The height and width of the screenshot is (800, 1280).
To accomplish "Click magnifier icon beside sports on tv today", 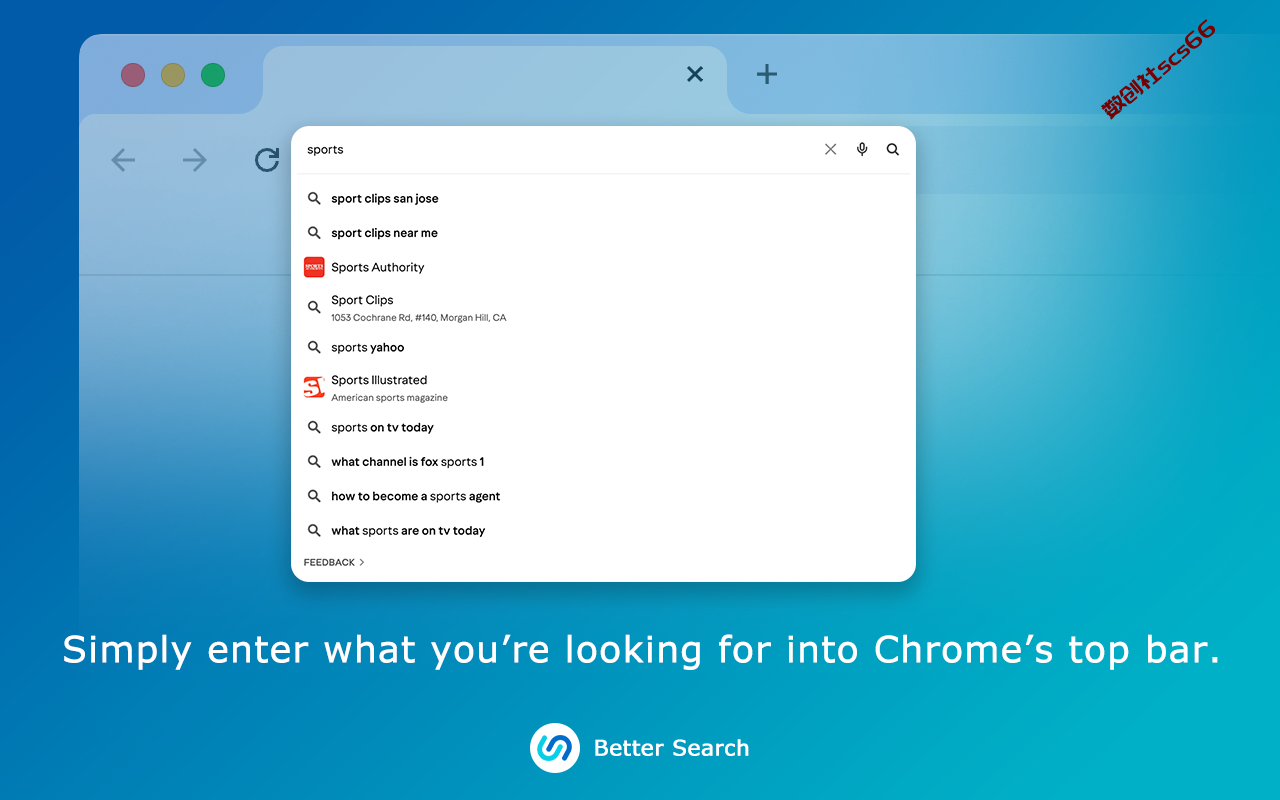I will pyautogui.click(x=314, y=427).
